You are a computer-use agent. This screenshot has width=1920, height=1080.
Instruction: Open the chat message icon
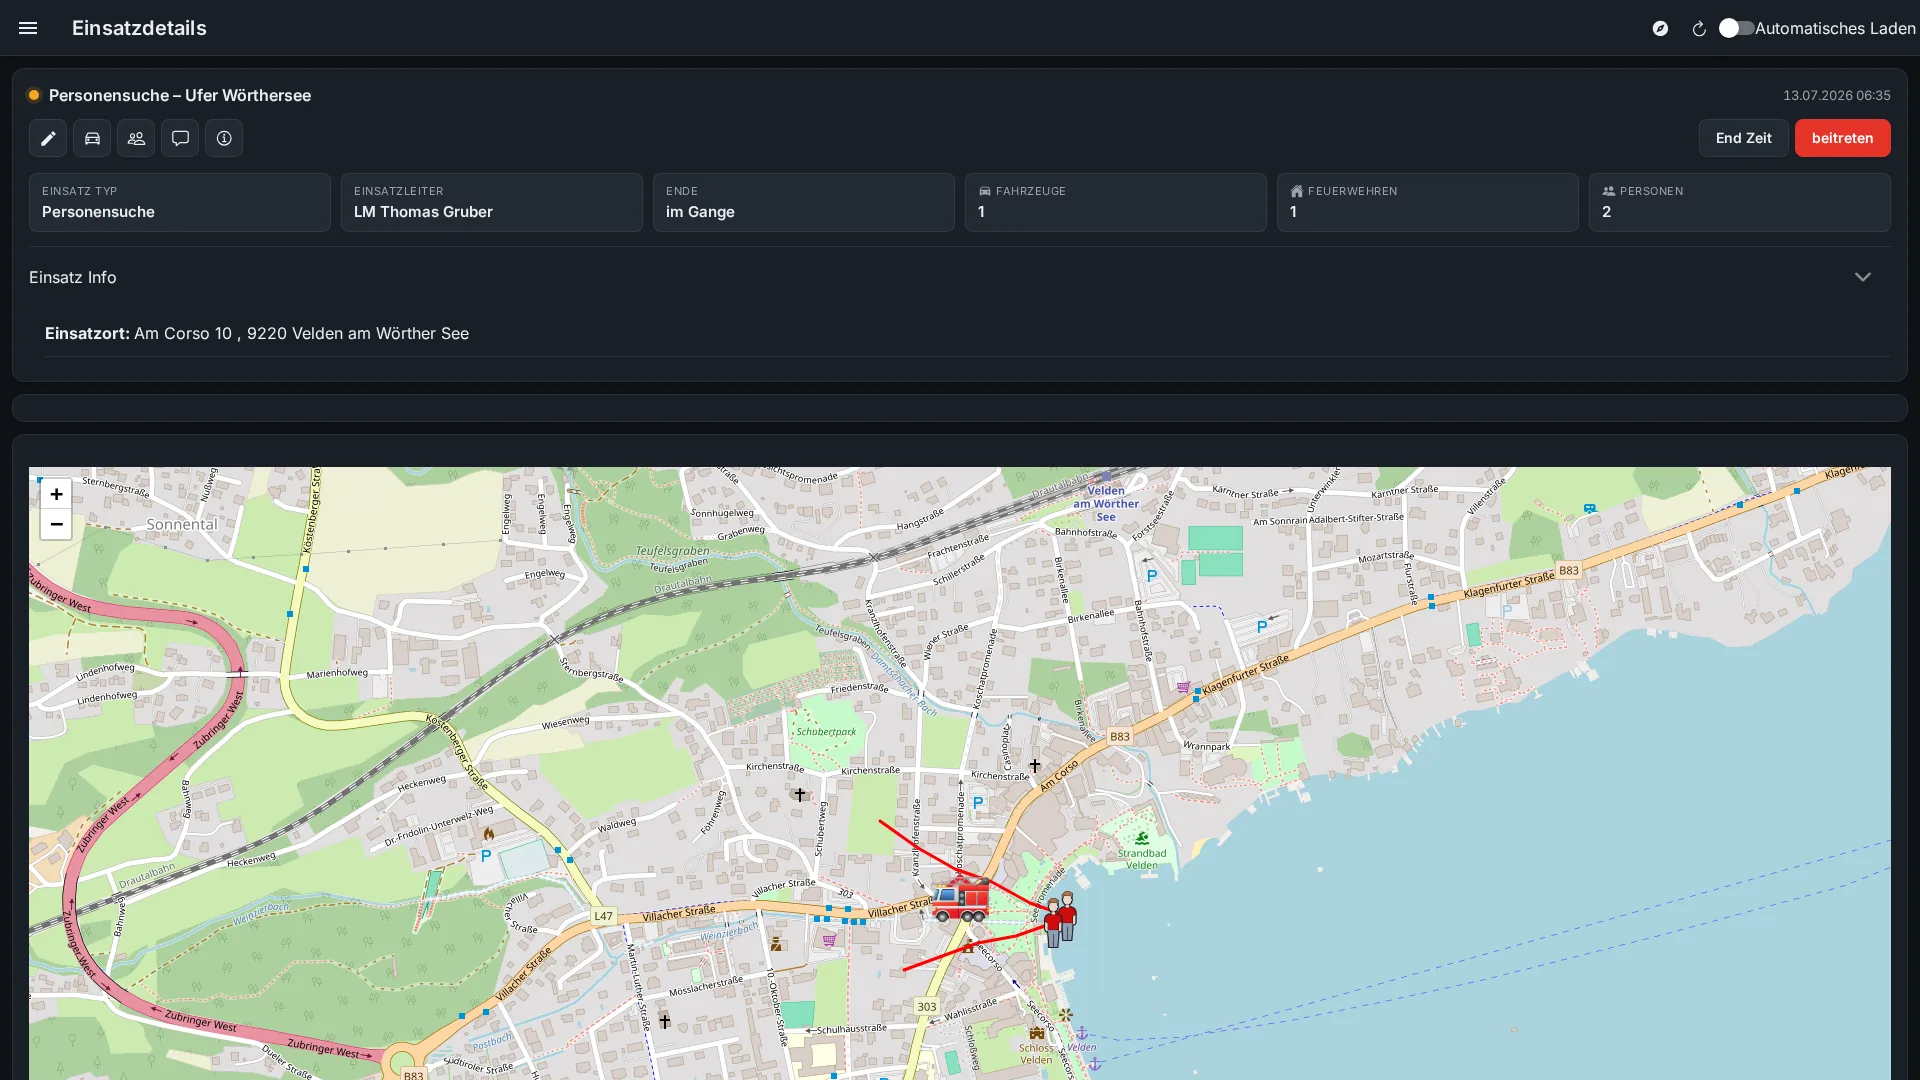pos(180,138)
